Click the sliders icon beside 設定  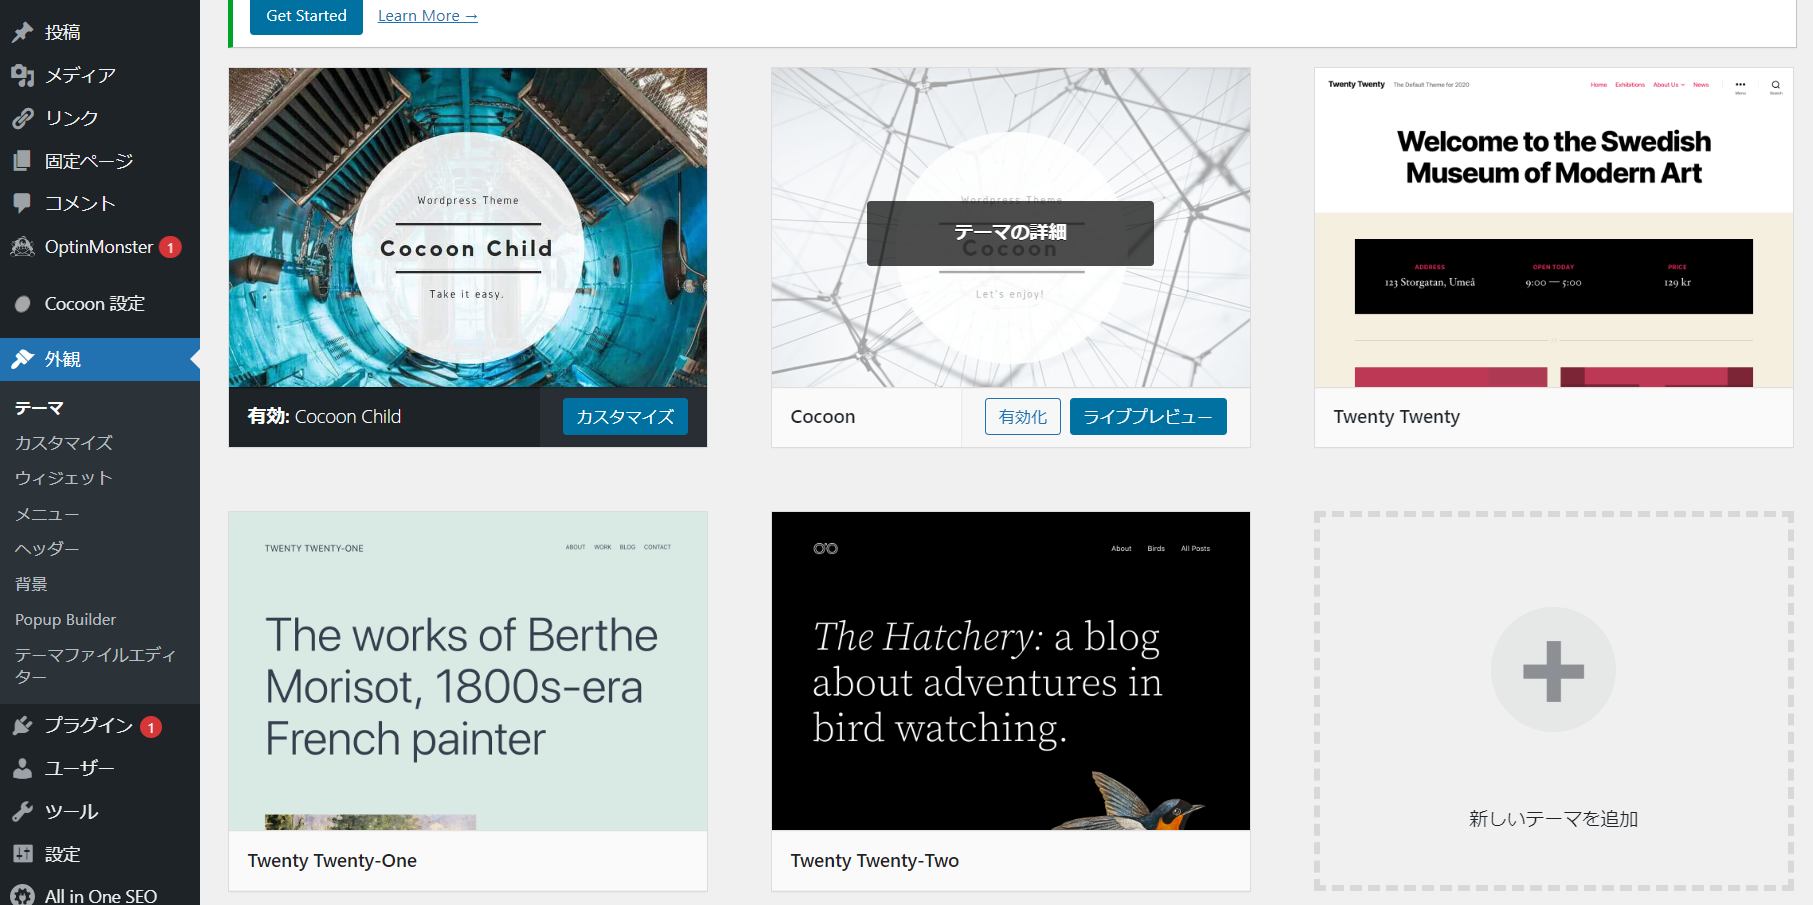[x=22, y=854]
